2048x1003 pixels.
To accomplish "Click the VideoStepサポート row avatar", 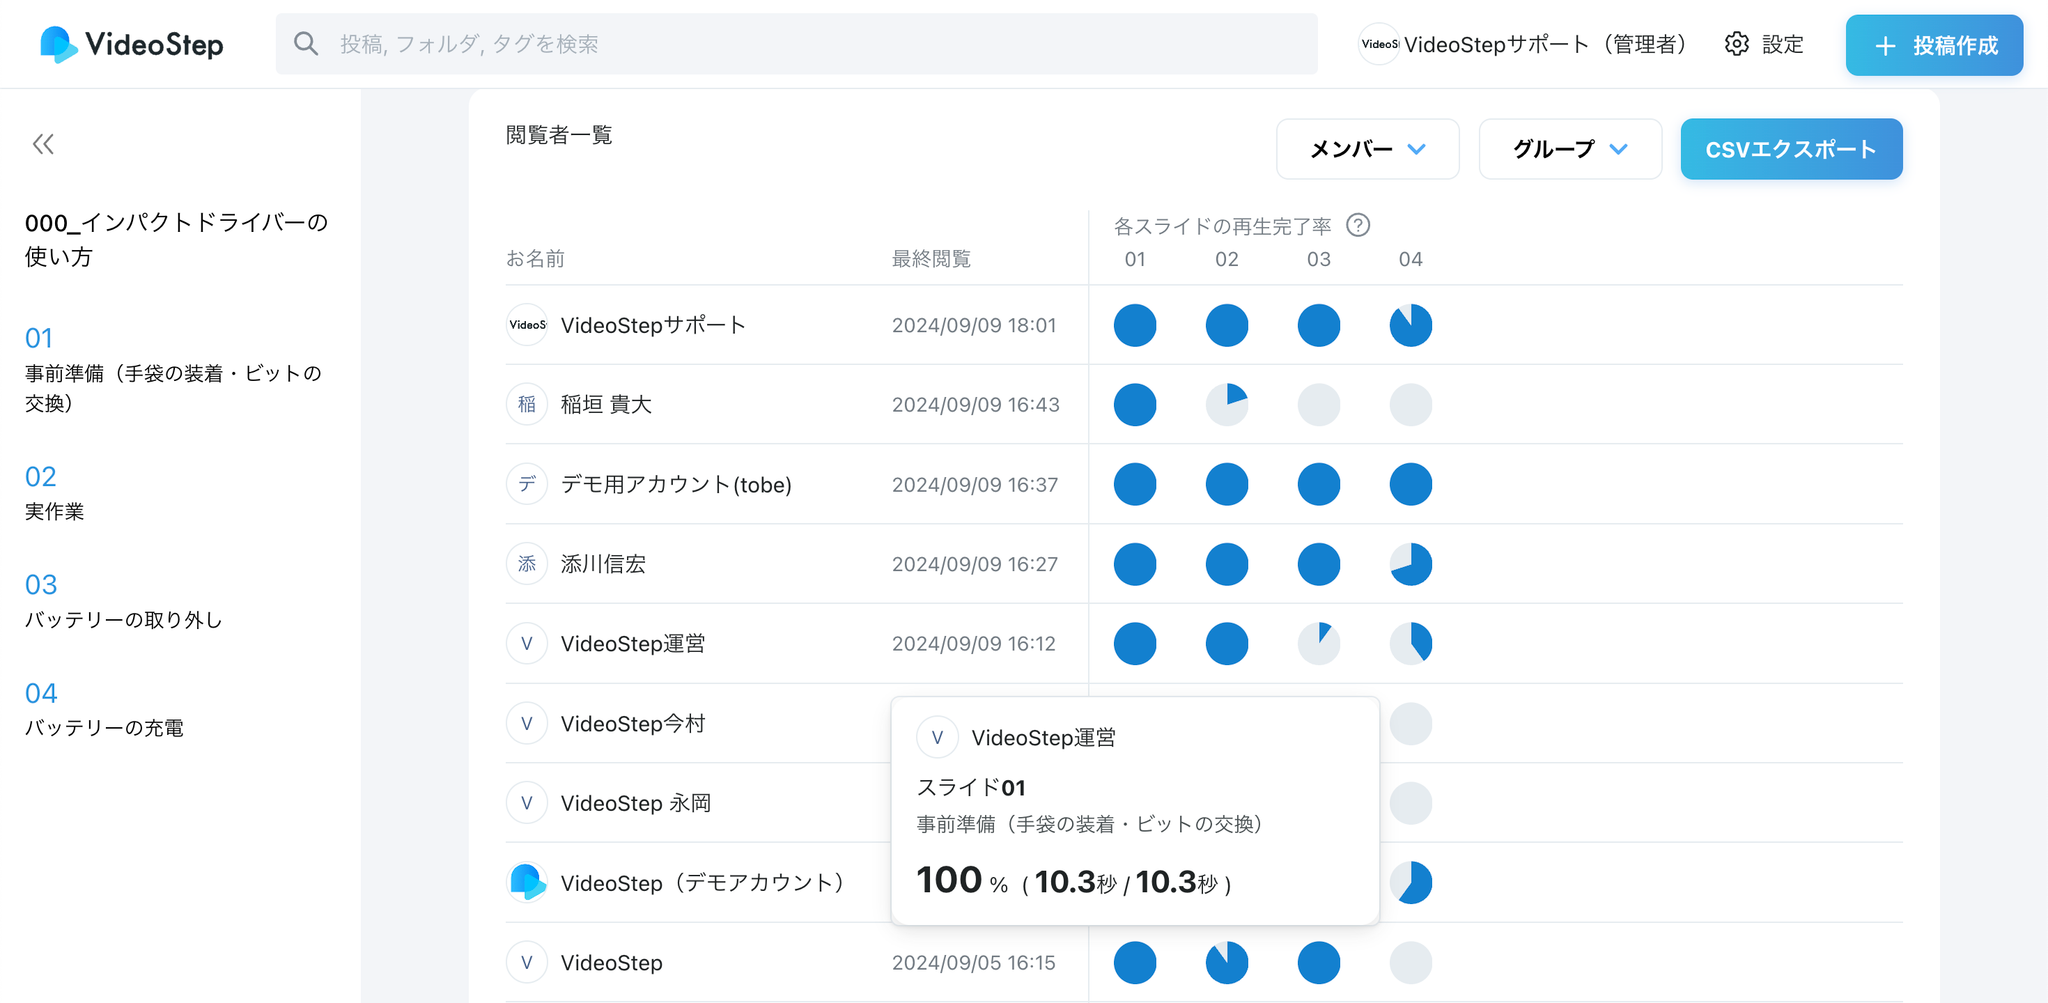I will (x=527, y=325).
